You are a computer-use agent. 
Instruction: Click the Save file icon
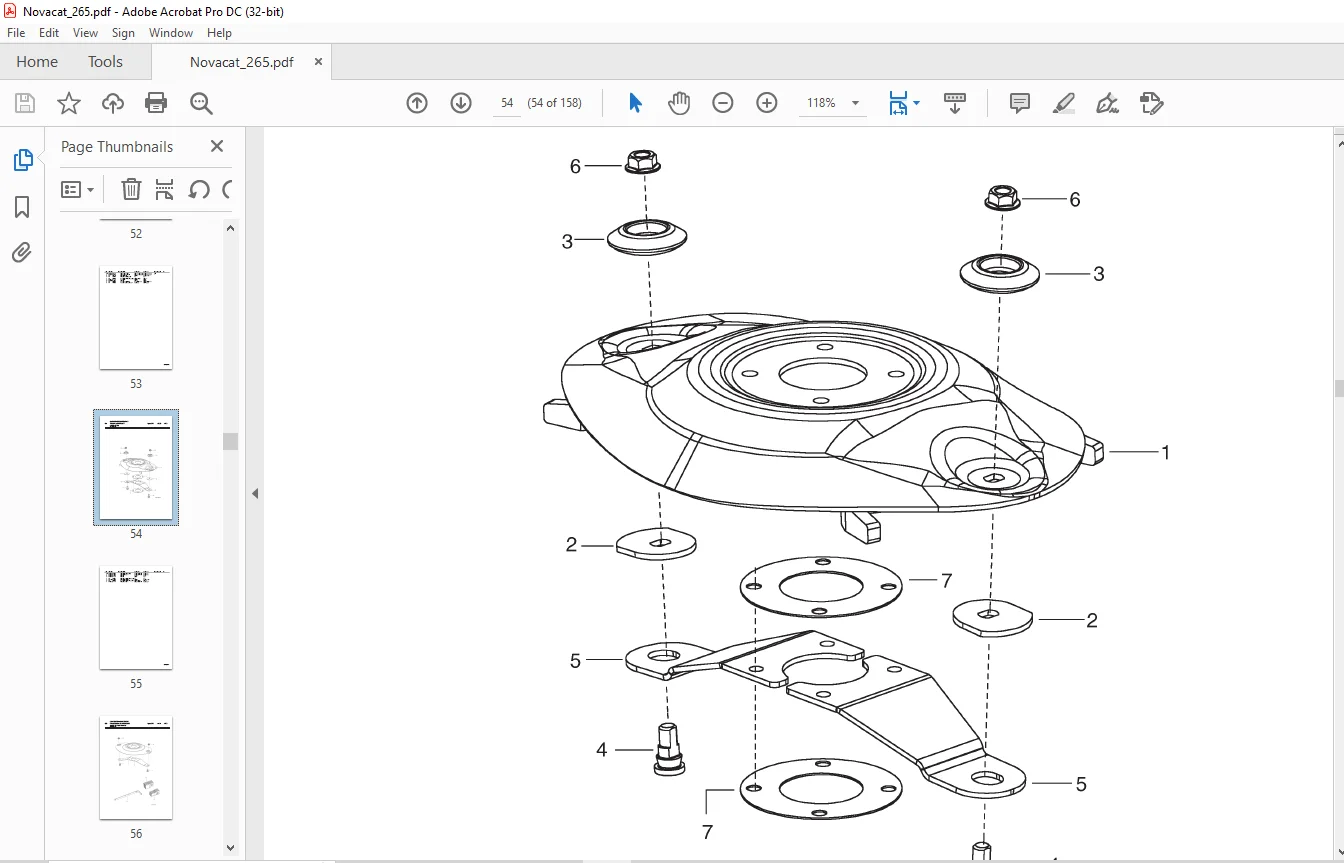tap(25, 103)
